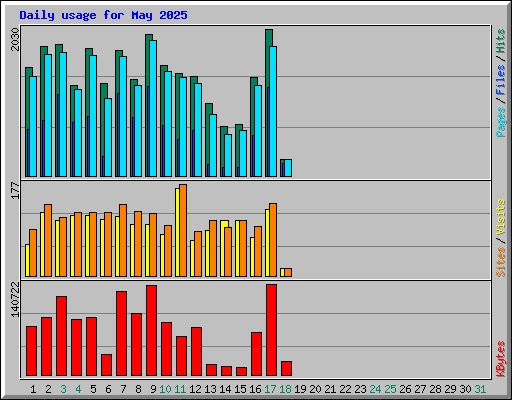
Task: Click day label 13 on the axis
Action: point(210,389)
